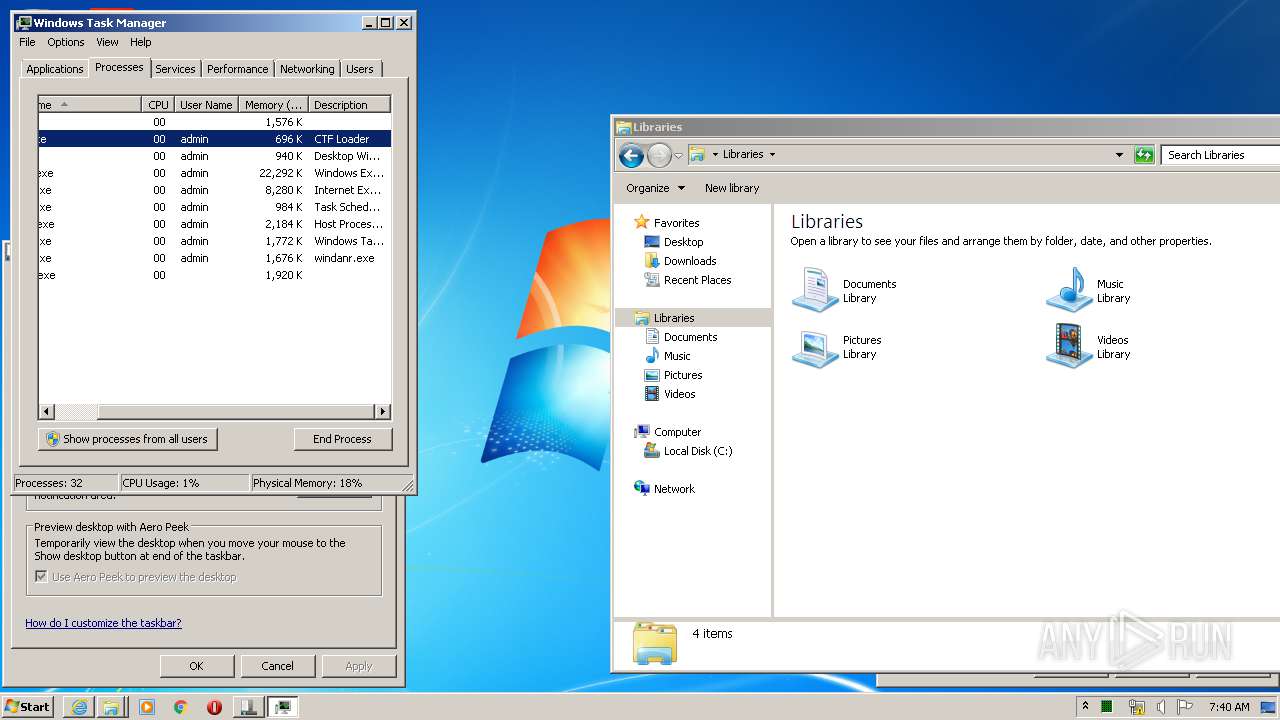
Task: Open Google Chrome from the taskbar
Action: point(180,707)
